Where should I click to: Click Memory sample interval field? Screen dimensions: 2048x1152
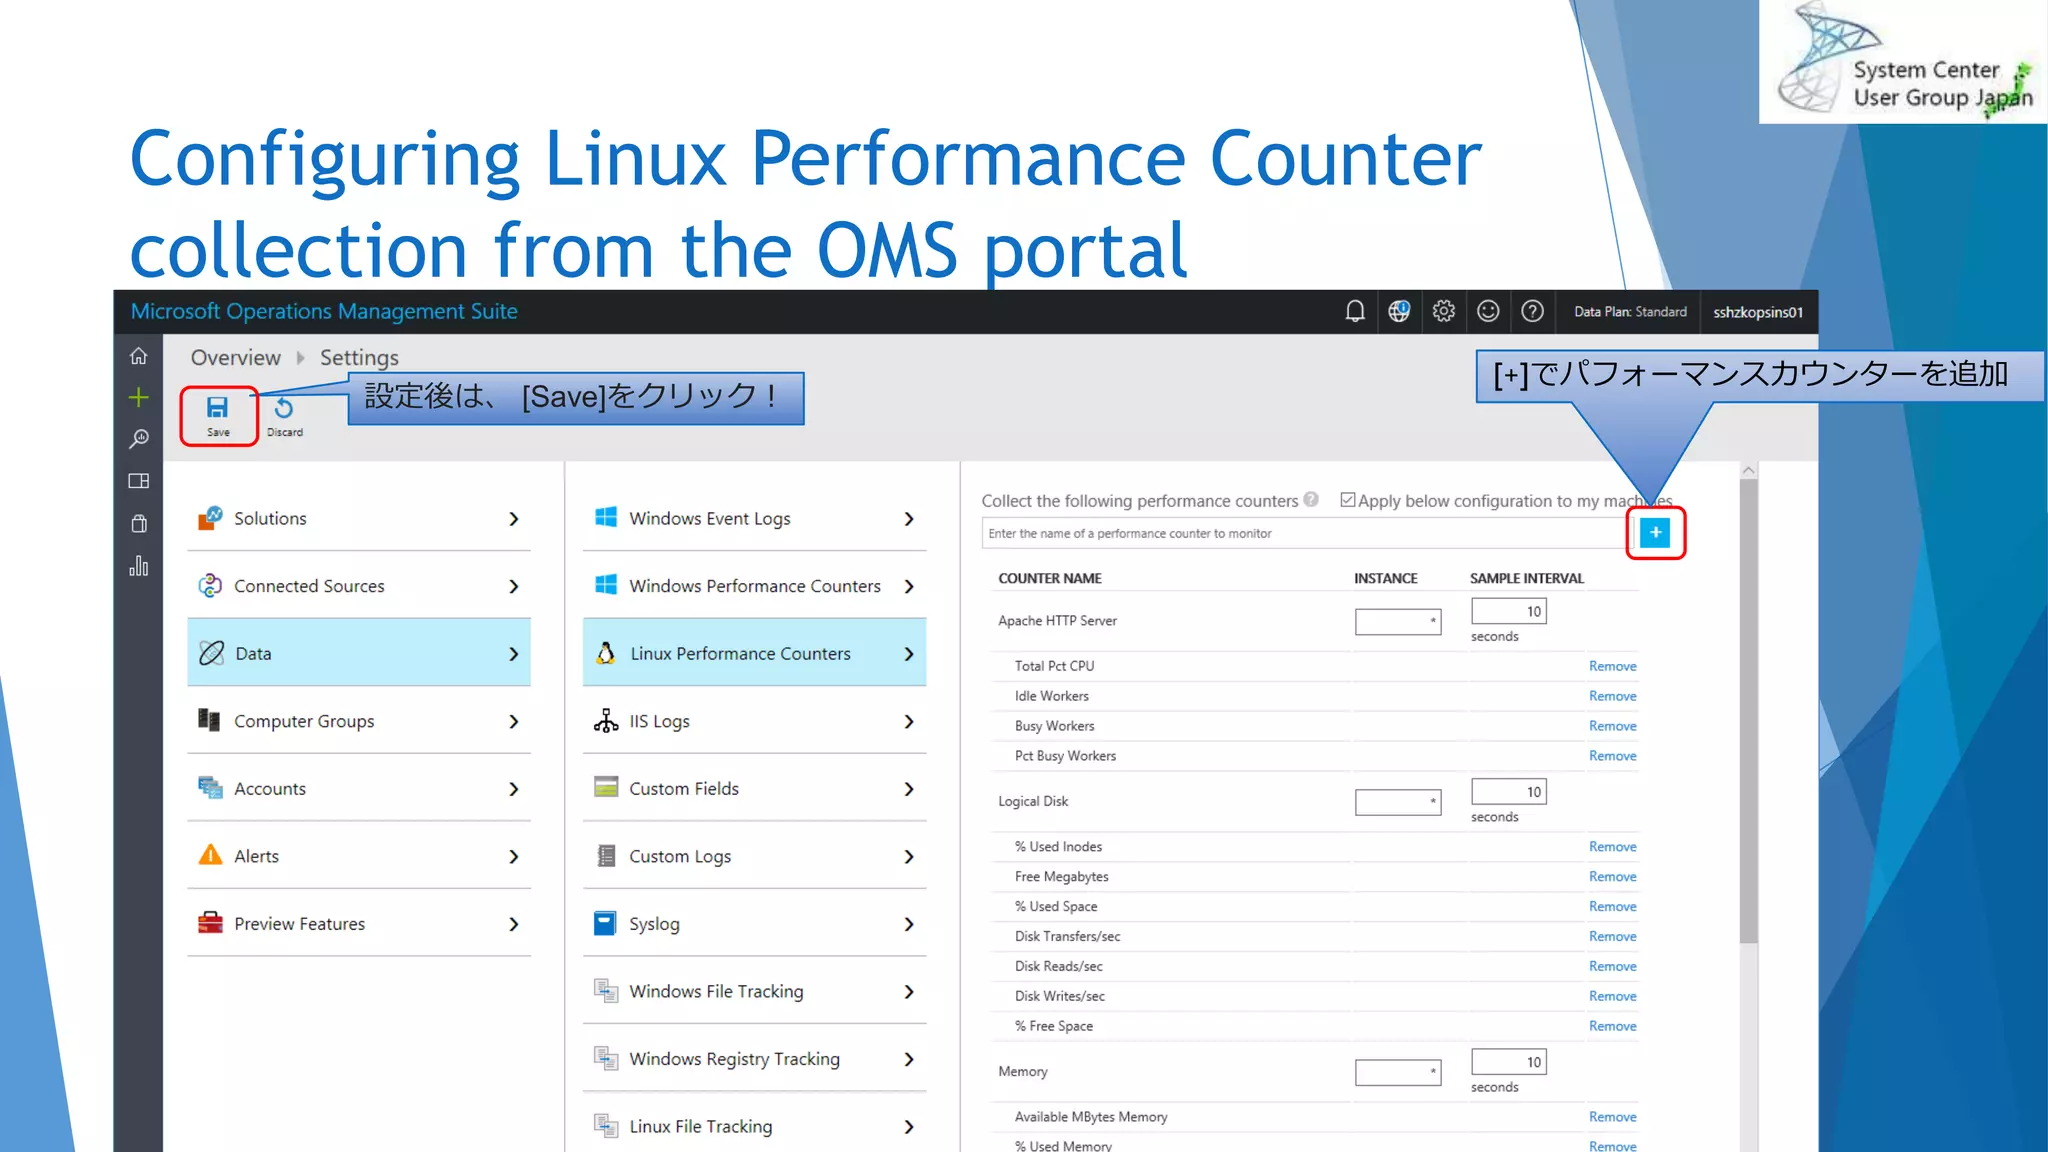pos(1508,1062)
